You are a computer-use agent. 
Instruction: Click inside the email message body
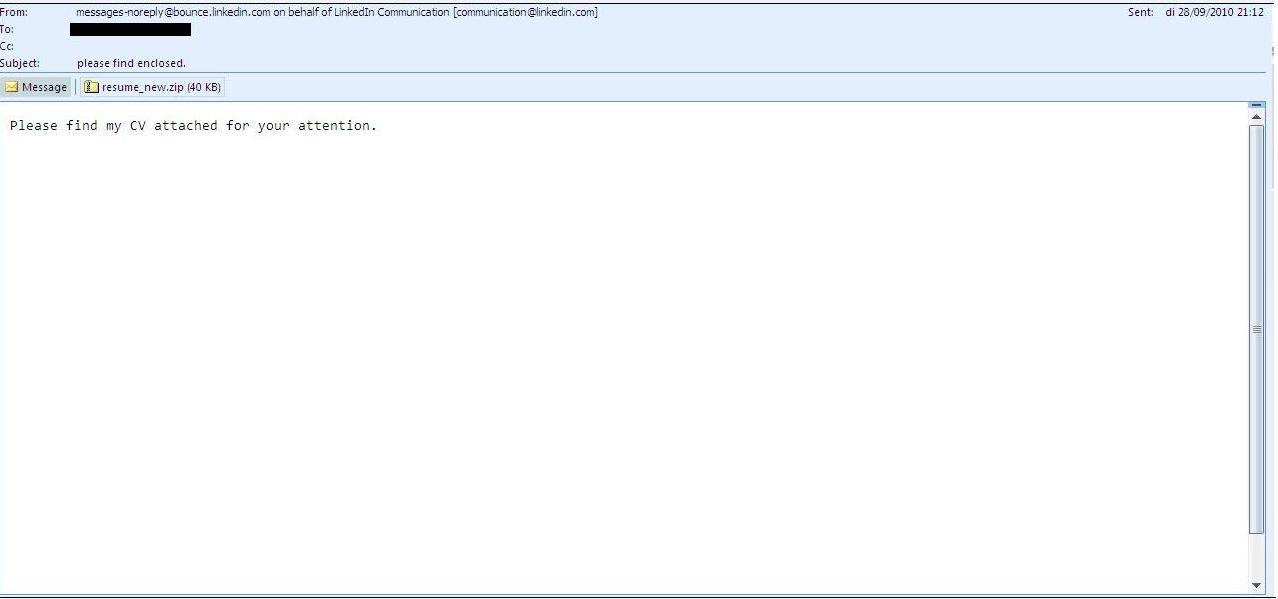click(x=600, y=300)
